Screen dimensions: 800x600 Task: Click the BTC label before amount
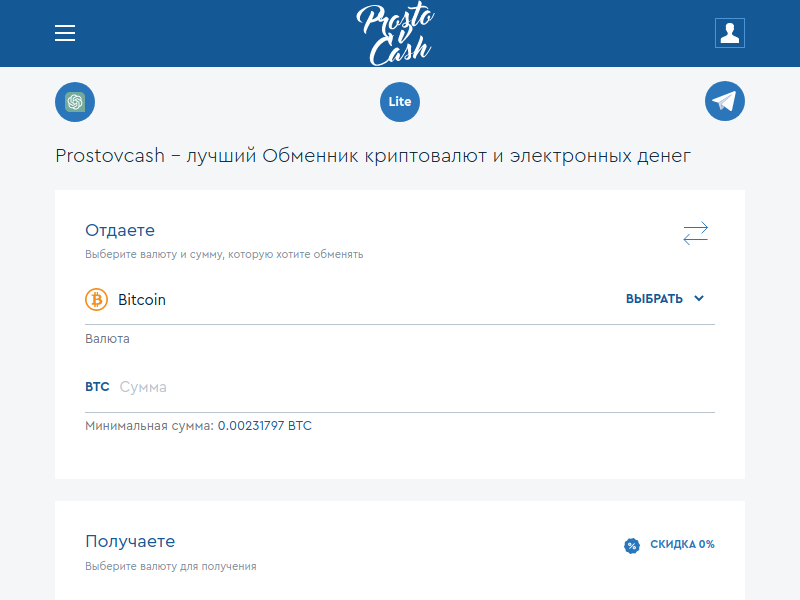(x=97, y=387)
